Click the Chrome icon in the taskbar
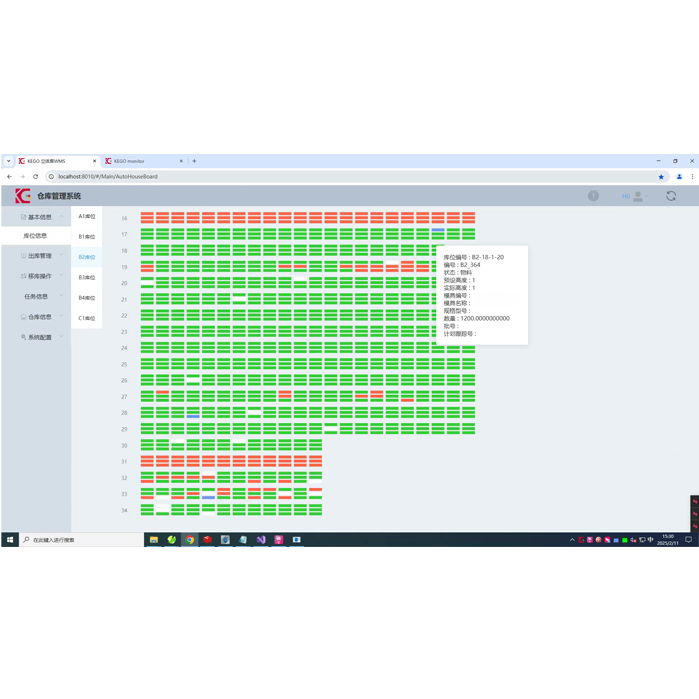This screenshot has height=699, width=699. (x=189, y=540)
